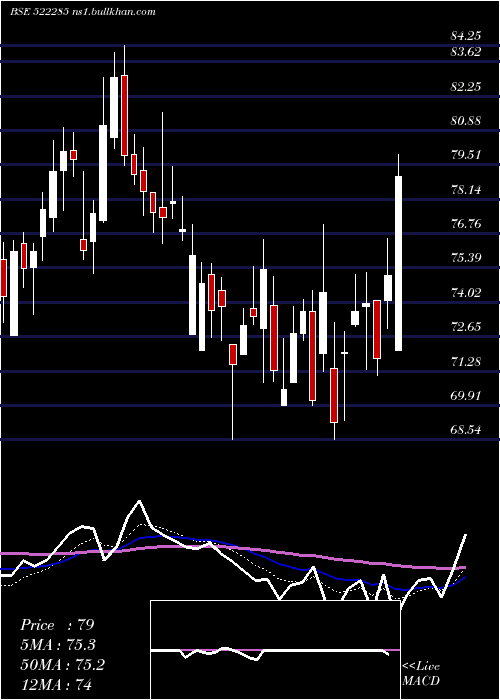
Task: Click the BSE 522285 ns1.bullkhan.com header text
Action: point(83,12)
